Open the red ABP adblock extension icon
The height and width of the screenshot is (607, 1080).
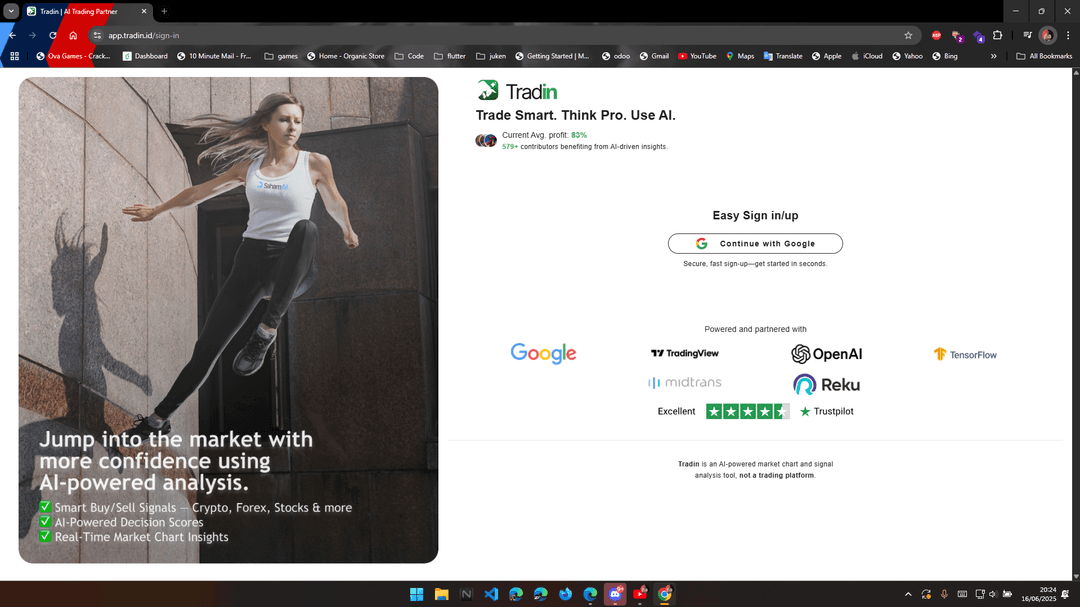click(936, 35)
